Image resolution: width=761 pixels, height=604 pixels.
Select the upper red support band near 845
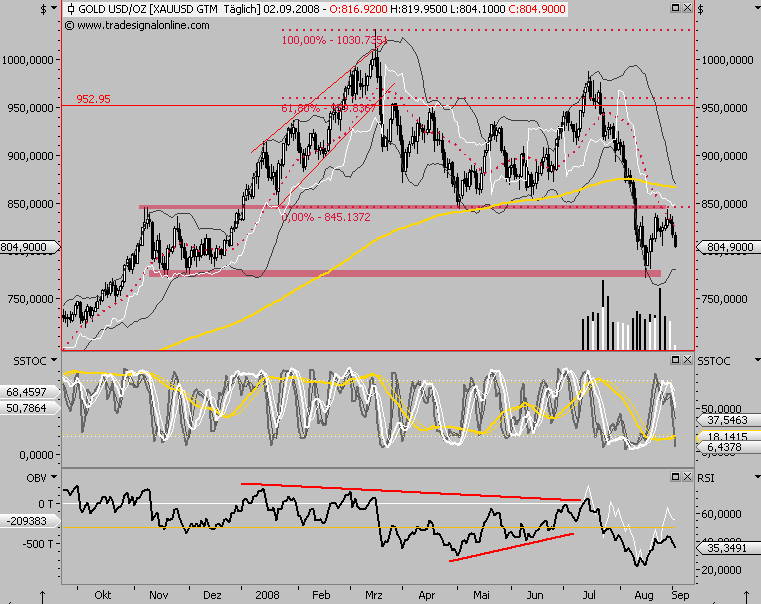coord(402,207)
